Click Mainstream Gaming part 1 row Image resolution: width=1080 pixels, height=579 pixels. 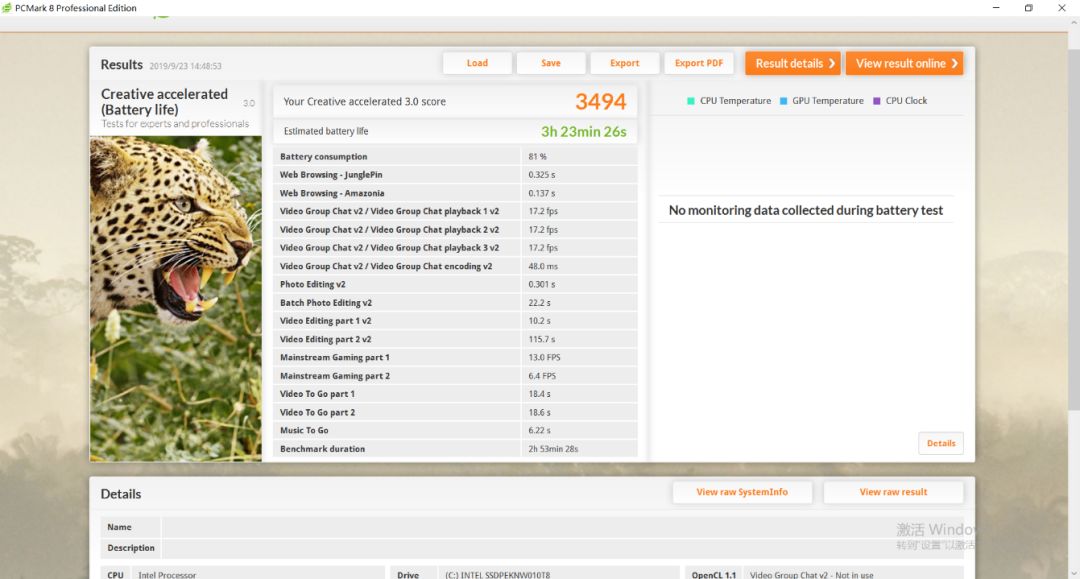(455, 357)
